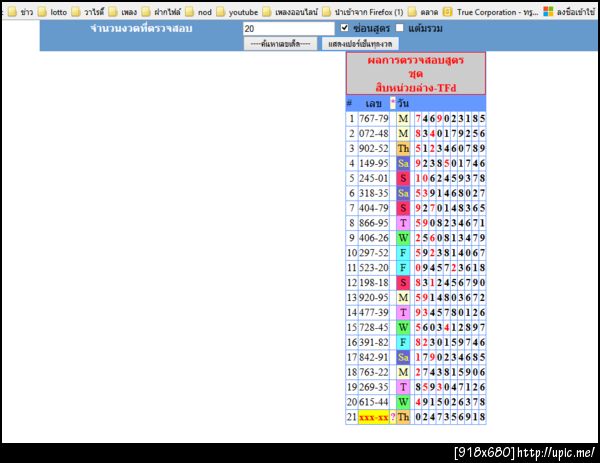Click the number 763-22 in row 18

point(374,372)
